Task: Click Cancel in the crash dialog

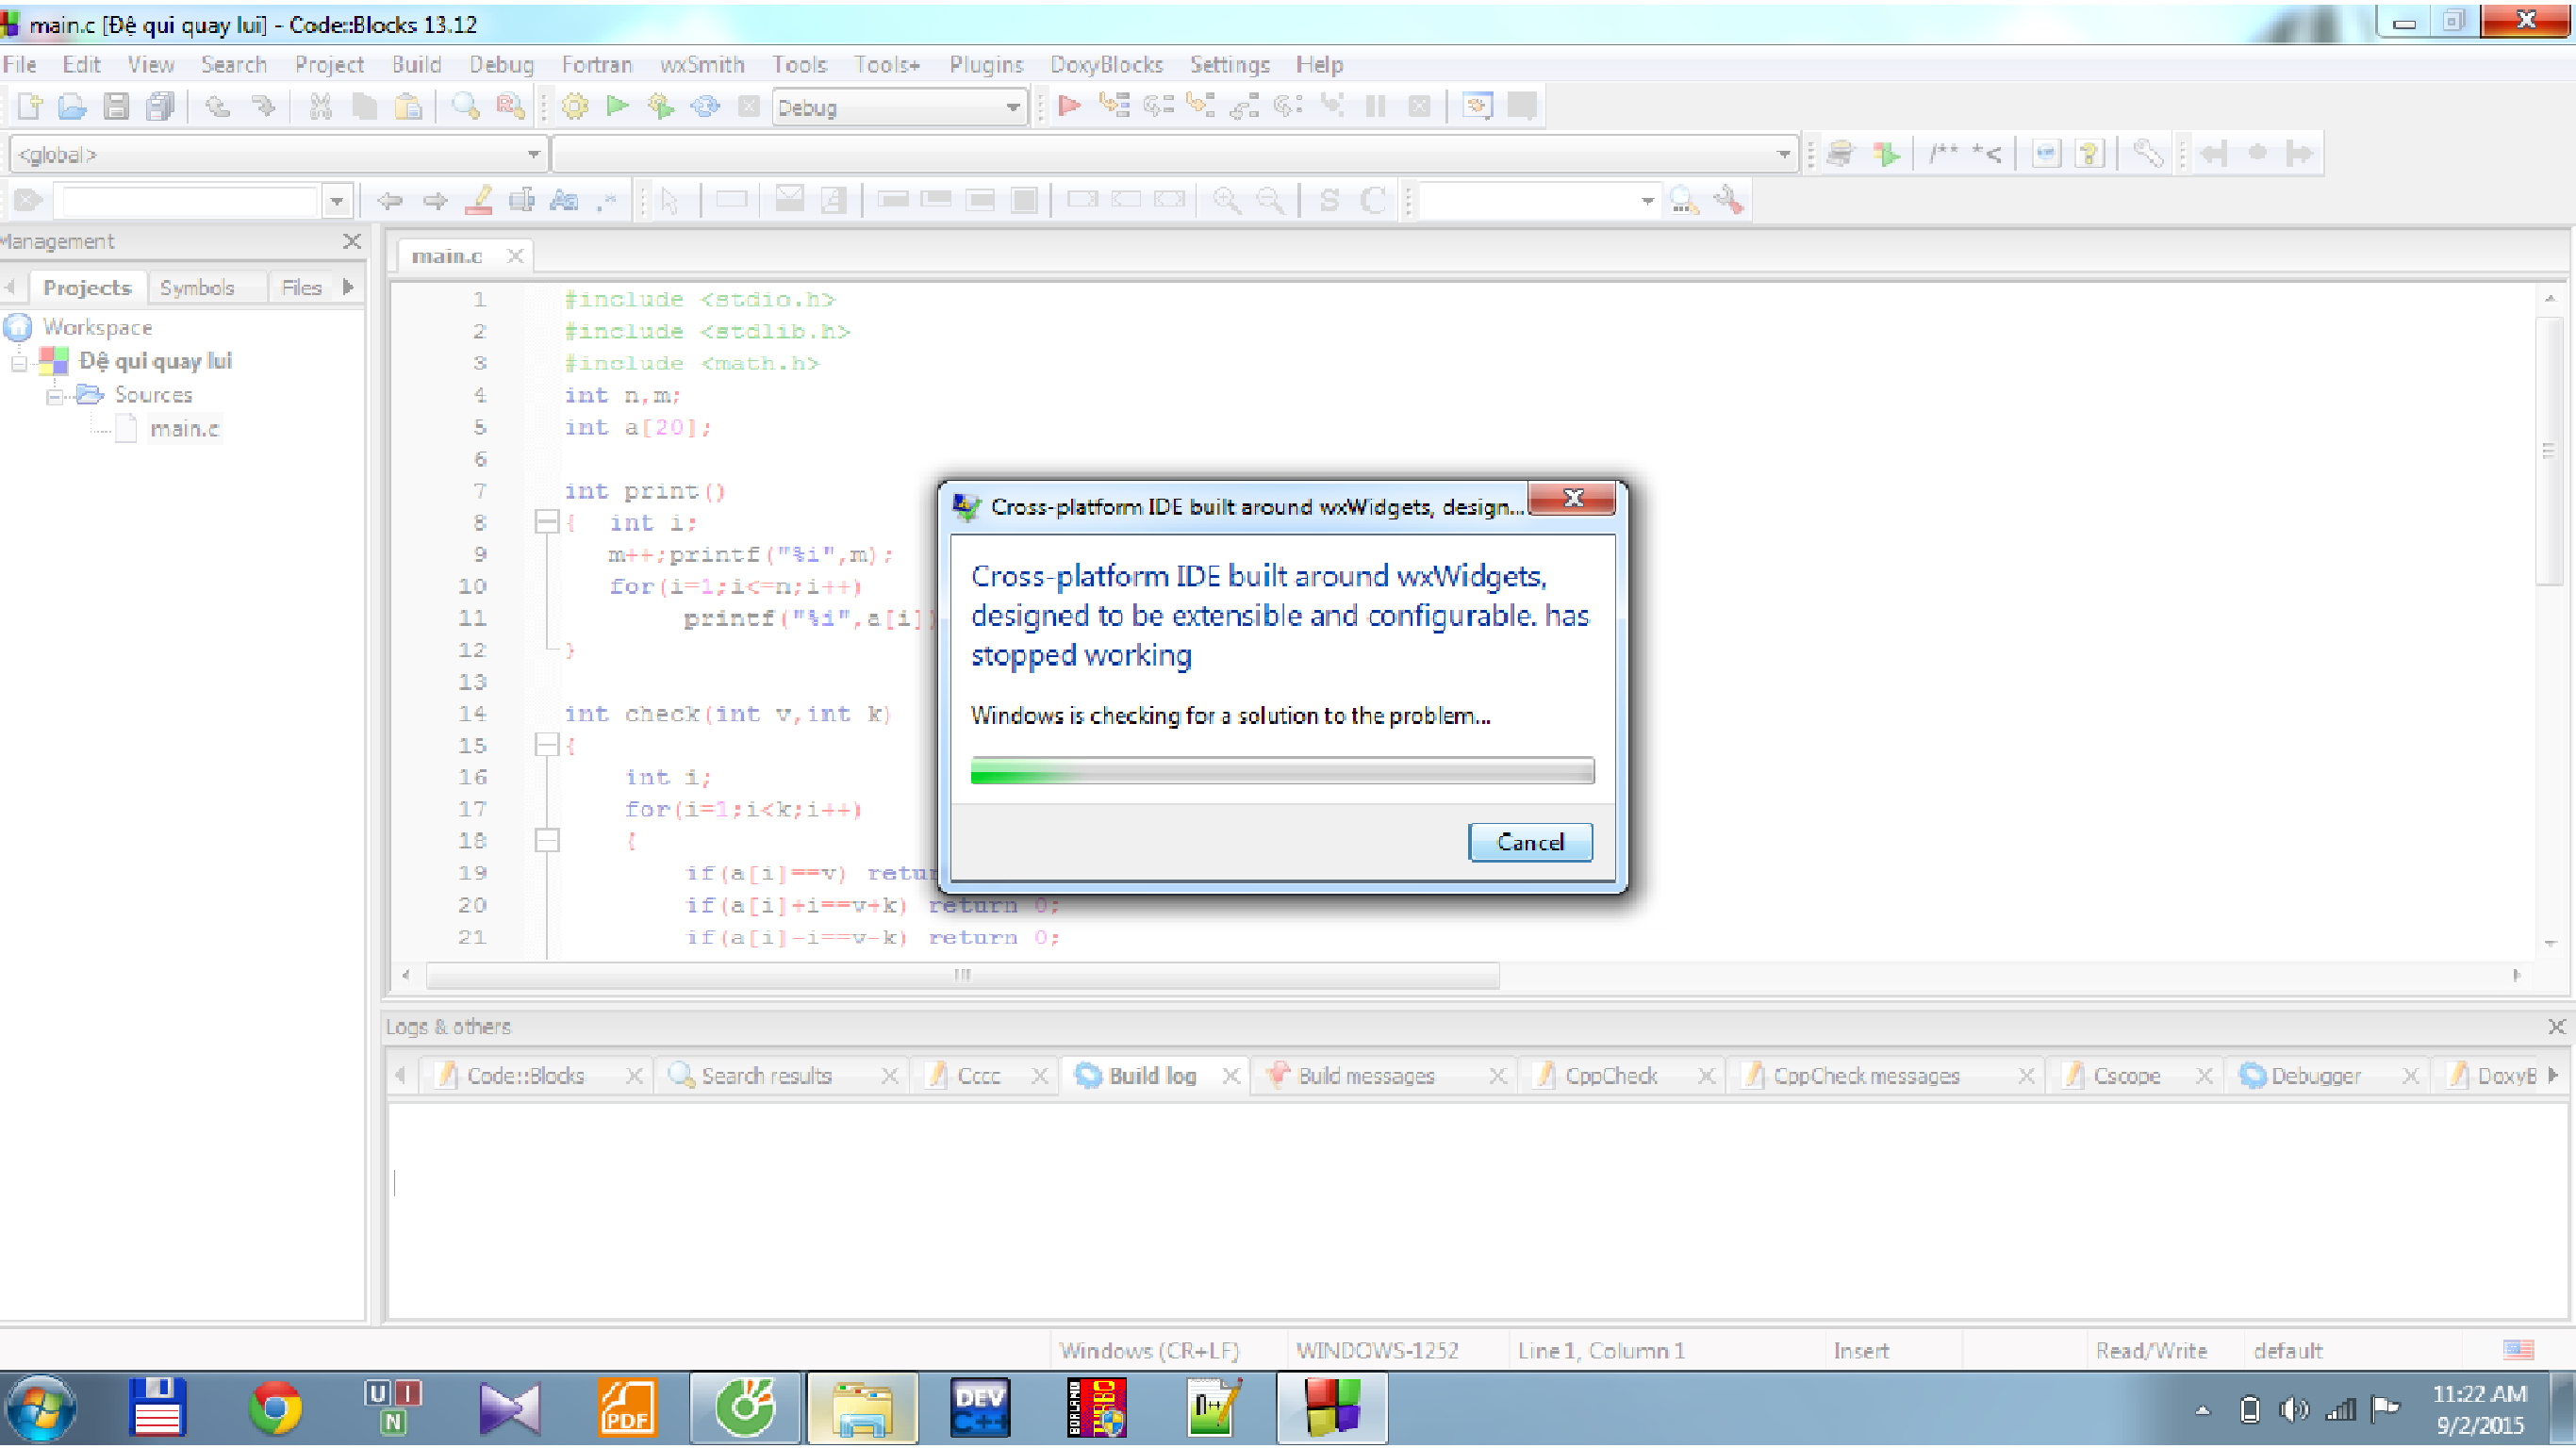Action: pyautogui.click(x=1530, y=842)
